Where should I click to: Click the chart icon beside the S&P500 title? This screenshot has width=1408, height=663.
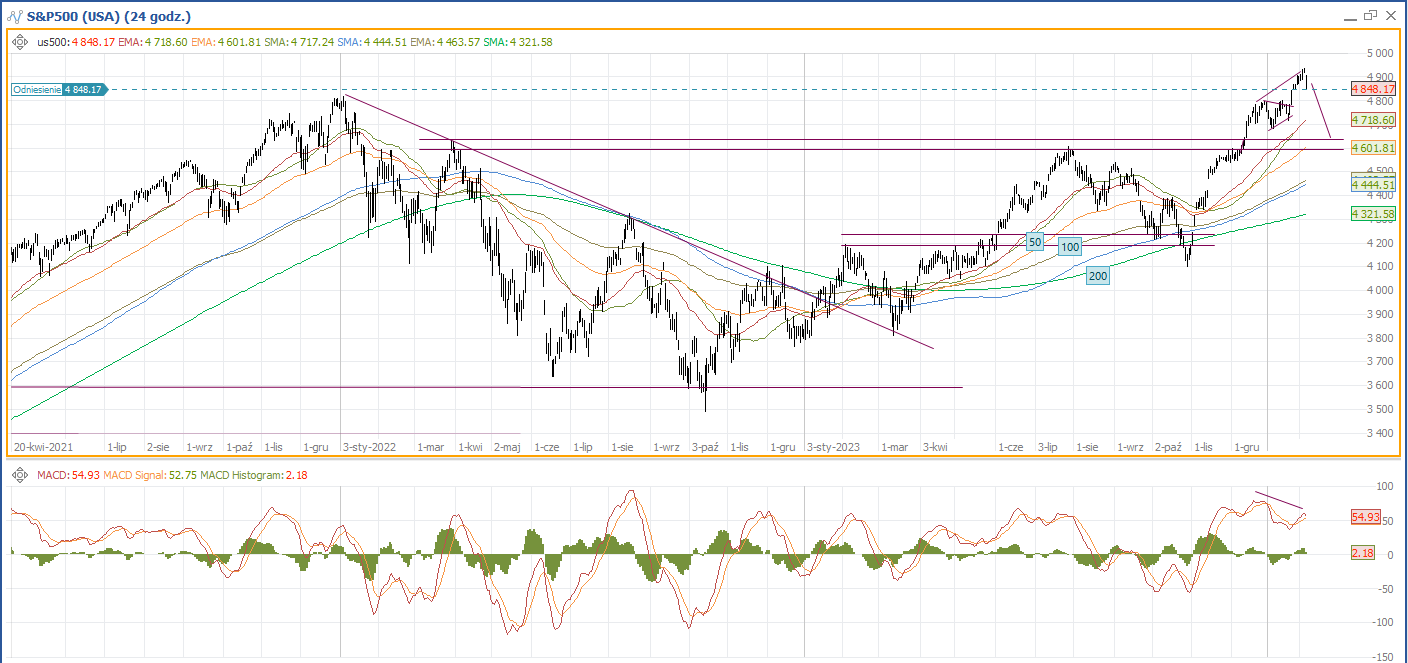pyautogui.click(x=13, y=17)
